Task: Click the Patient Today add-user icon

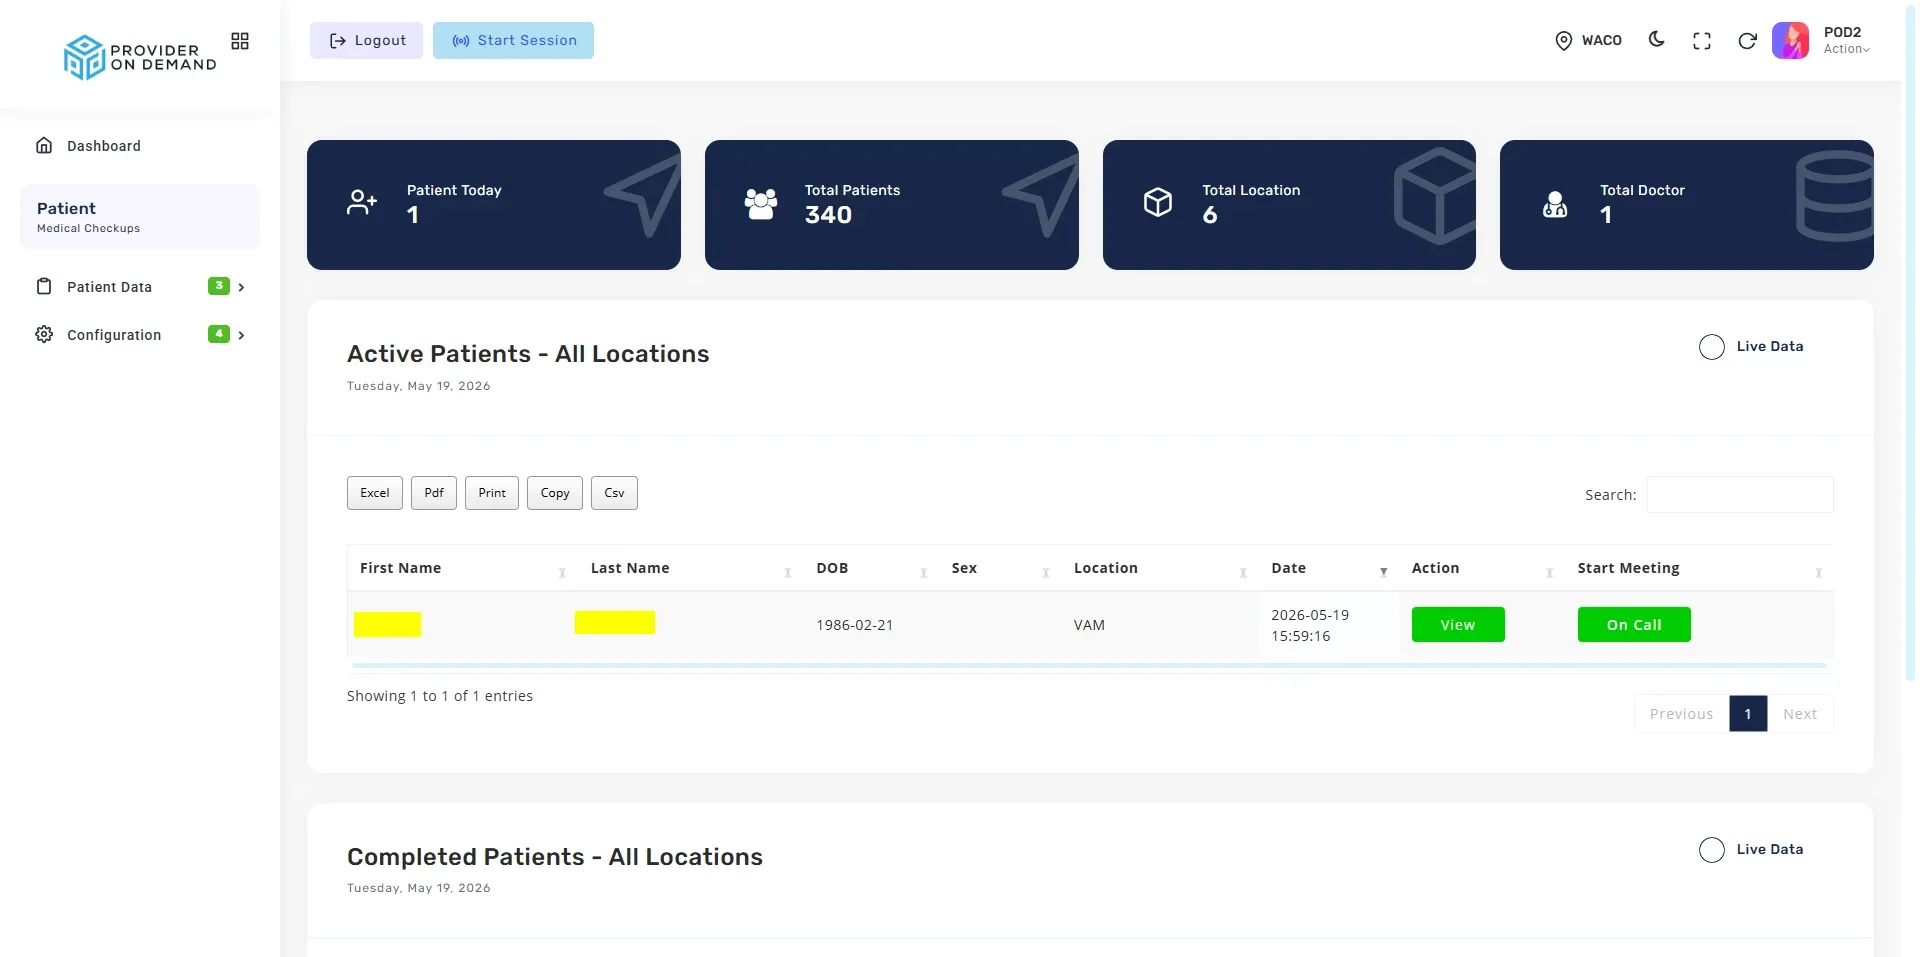Action: 362,203
